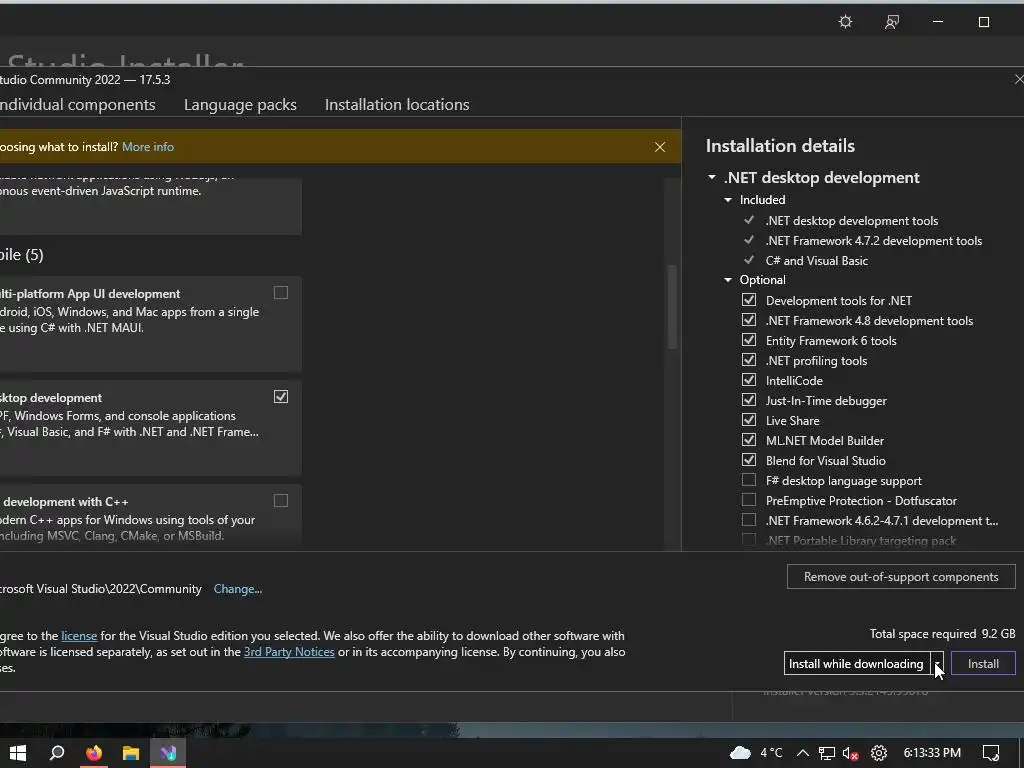Image resolution: width=1024 pixels, height=768 pixels.
Task: Uncheck Live Share option
Action: tap(749, 420)
